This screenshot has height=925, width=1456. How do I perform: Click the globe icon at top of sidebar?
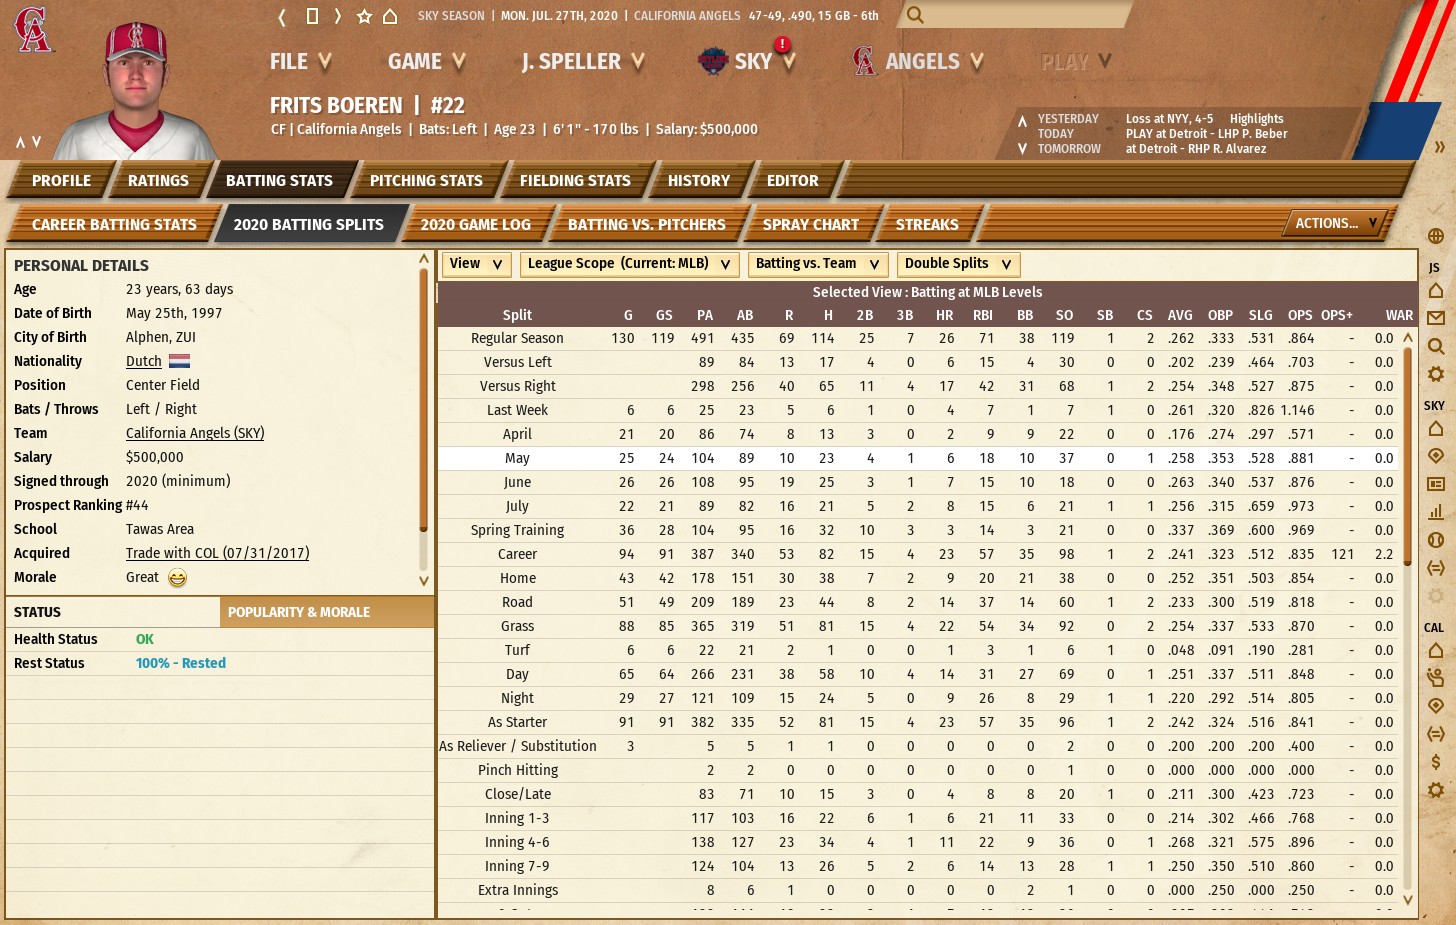(1435, 236)
